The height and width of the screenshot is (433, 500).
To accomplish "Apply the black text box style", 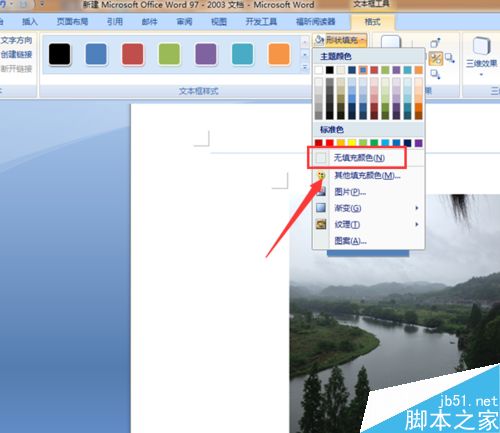I will point(60,54).
